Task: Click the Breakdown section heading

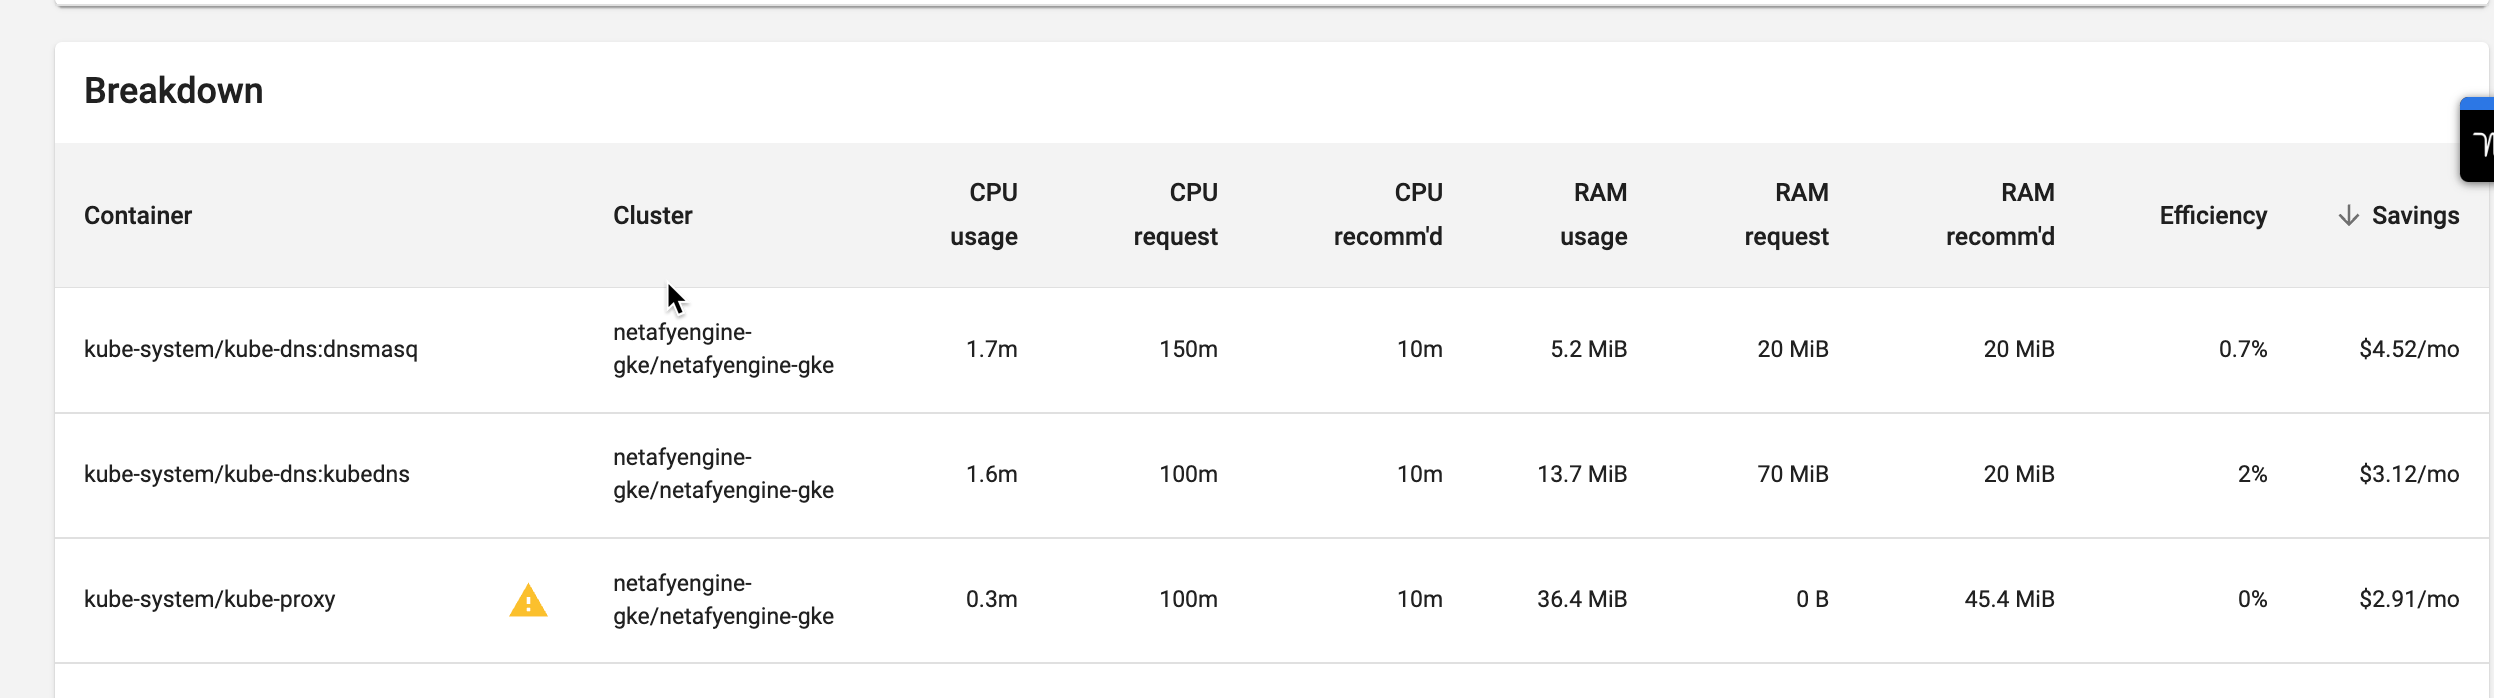Action: pos(174,91)
